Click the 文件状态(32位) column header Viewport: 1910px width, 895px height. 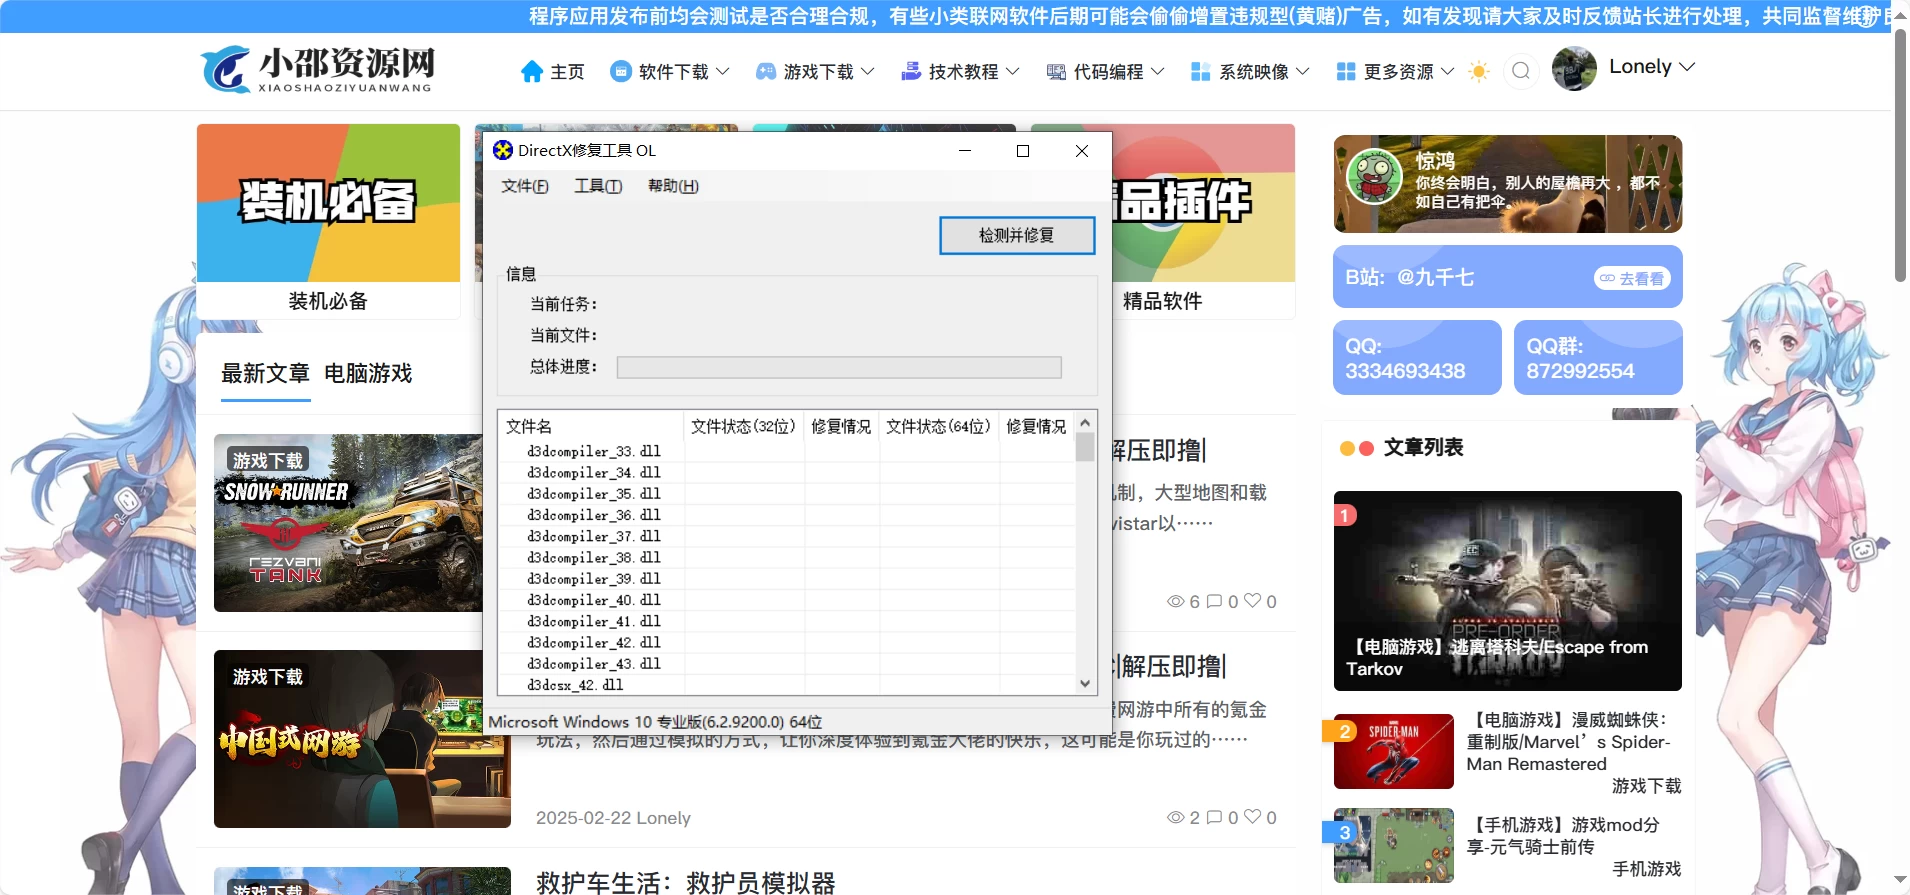(744, 426)
